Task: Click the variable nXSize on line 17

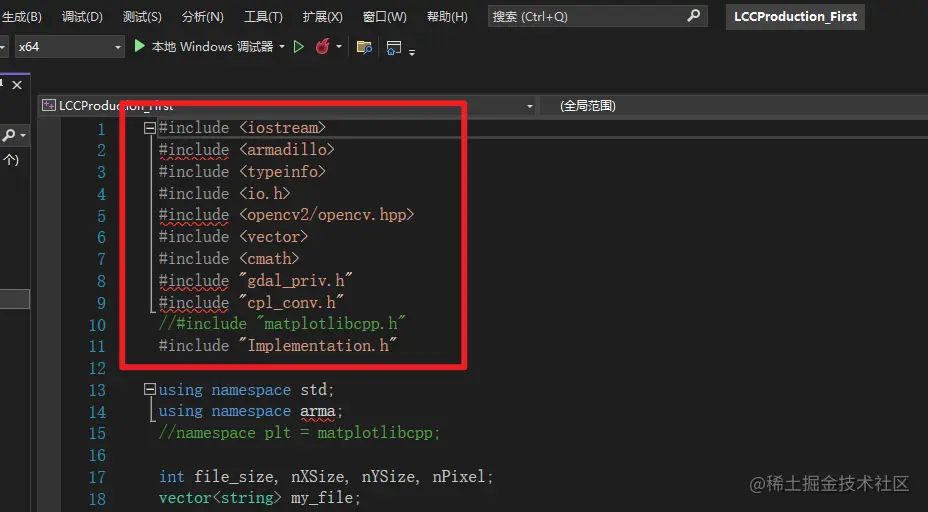Action: 317,476
